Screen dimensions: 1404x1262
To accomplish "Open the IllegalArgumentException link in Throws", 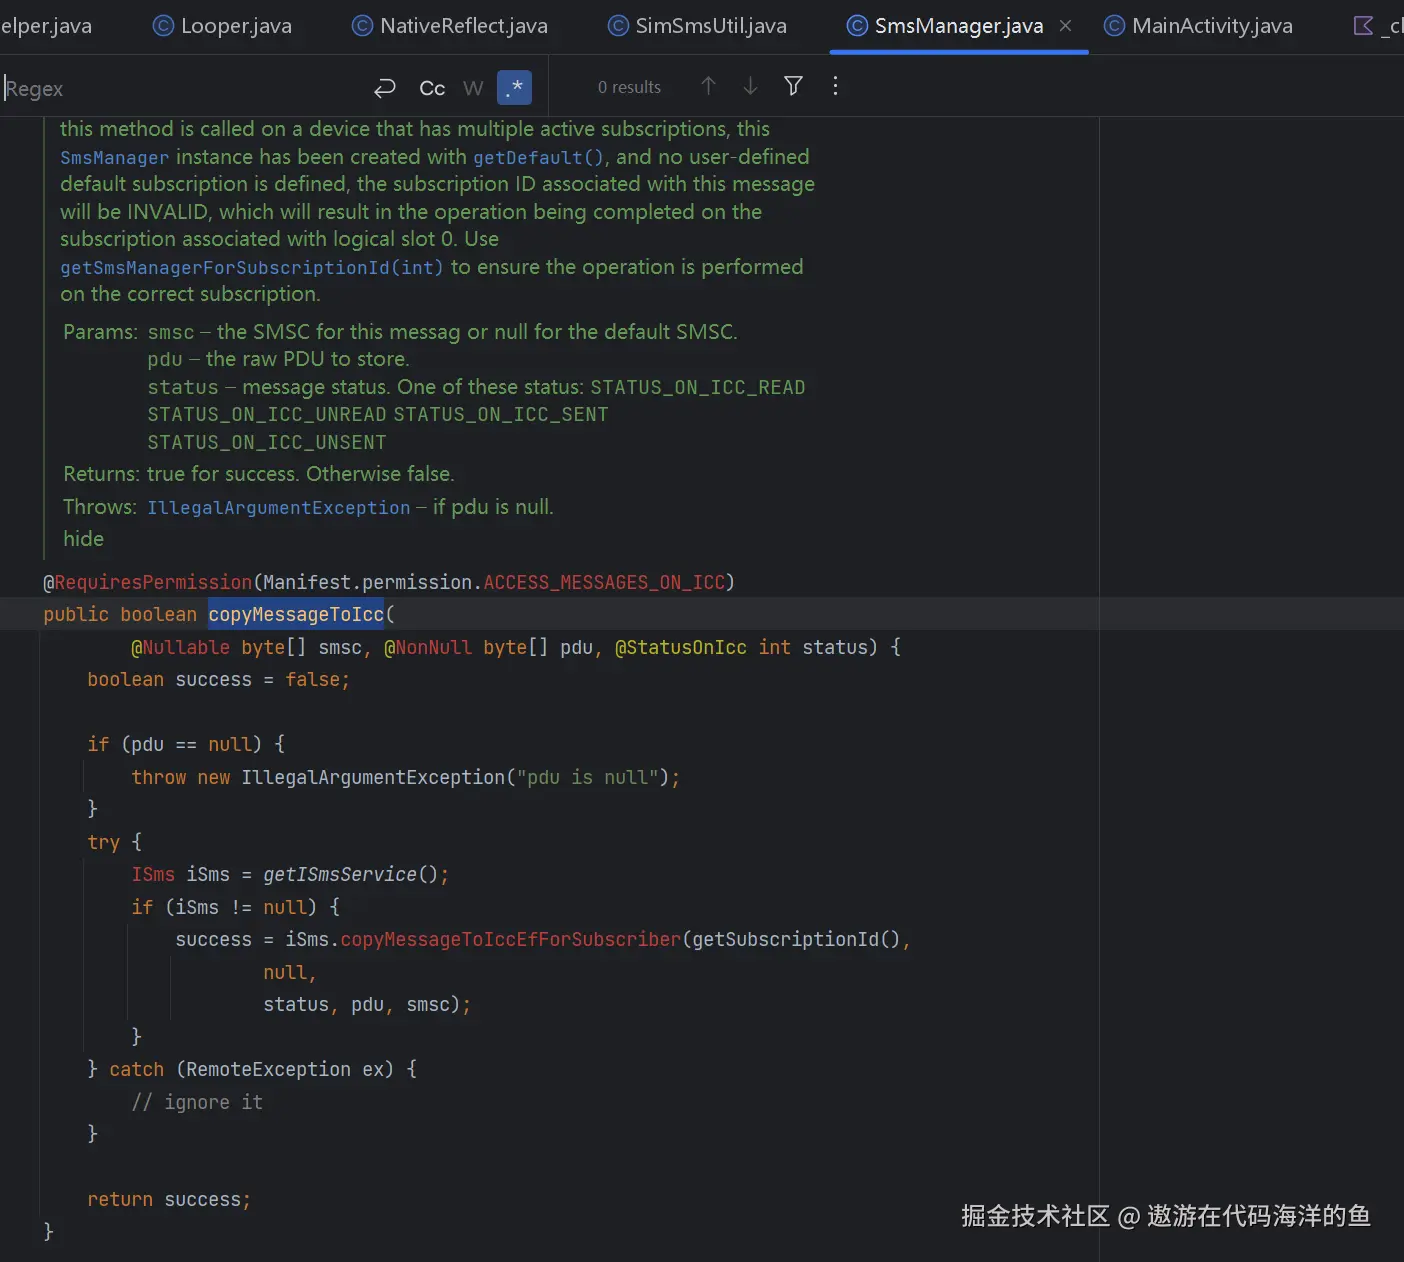I will 278,508.
